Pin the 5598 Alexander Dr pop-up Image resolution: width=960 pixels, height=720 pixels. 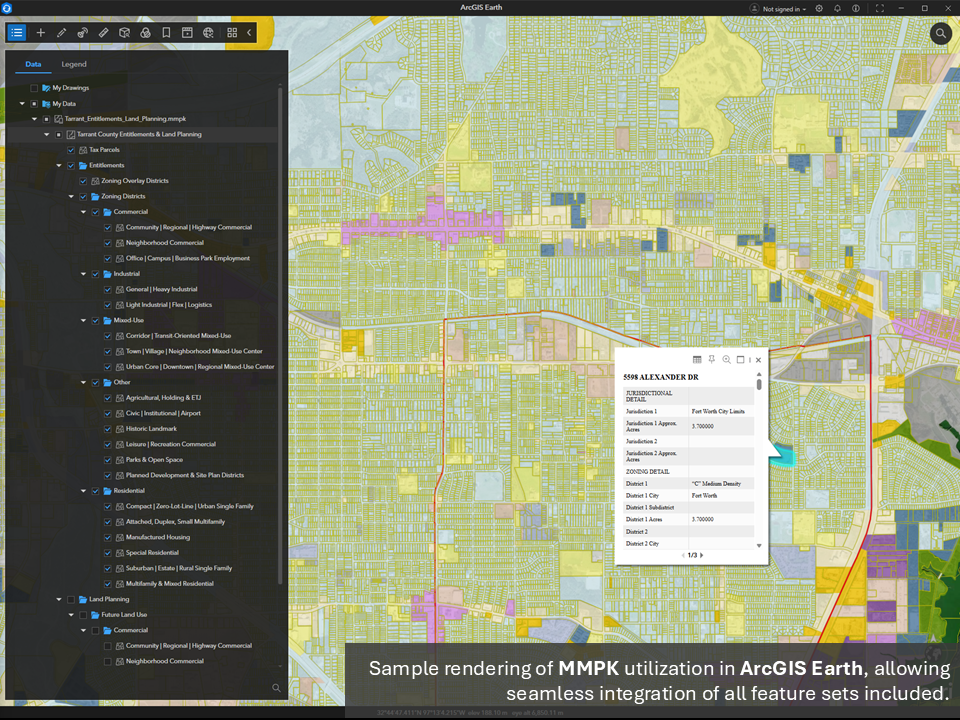click(711, 359)
